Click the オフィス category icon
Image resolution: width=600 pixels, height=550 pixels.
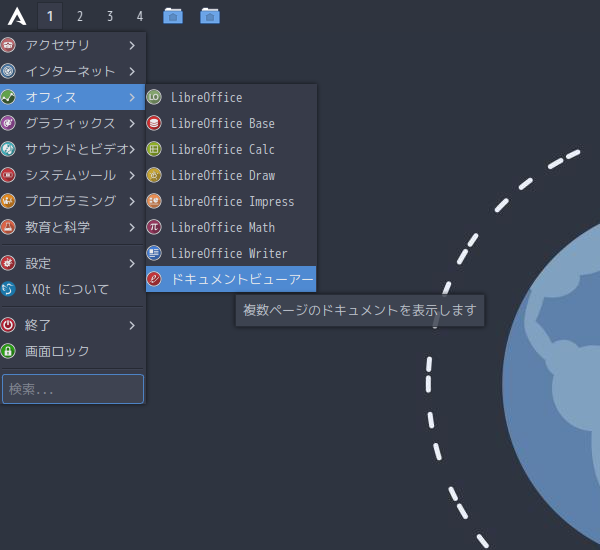pos(8,97)
